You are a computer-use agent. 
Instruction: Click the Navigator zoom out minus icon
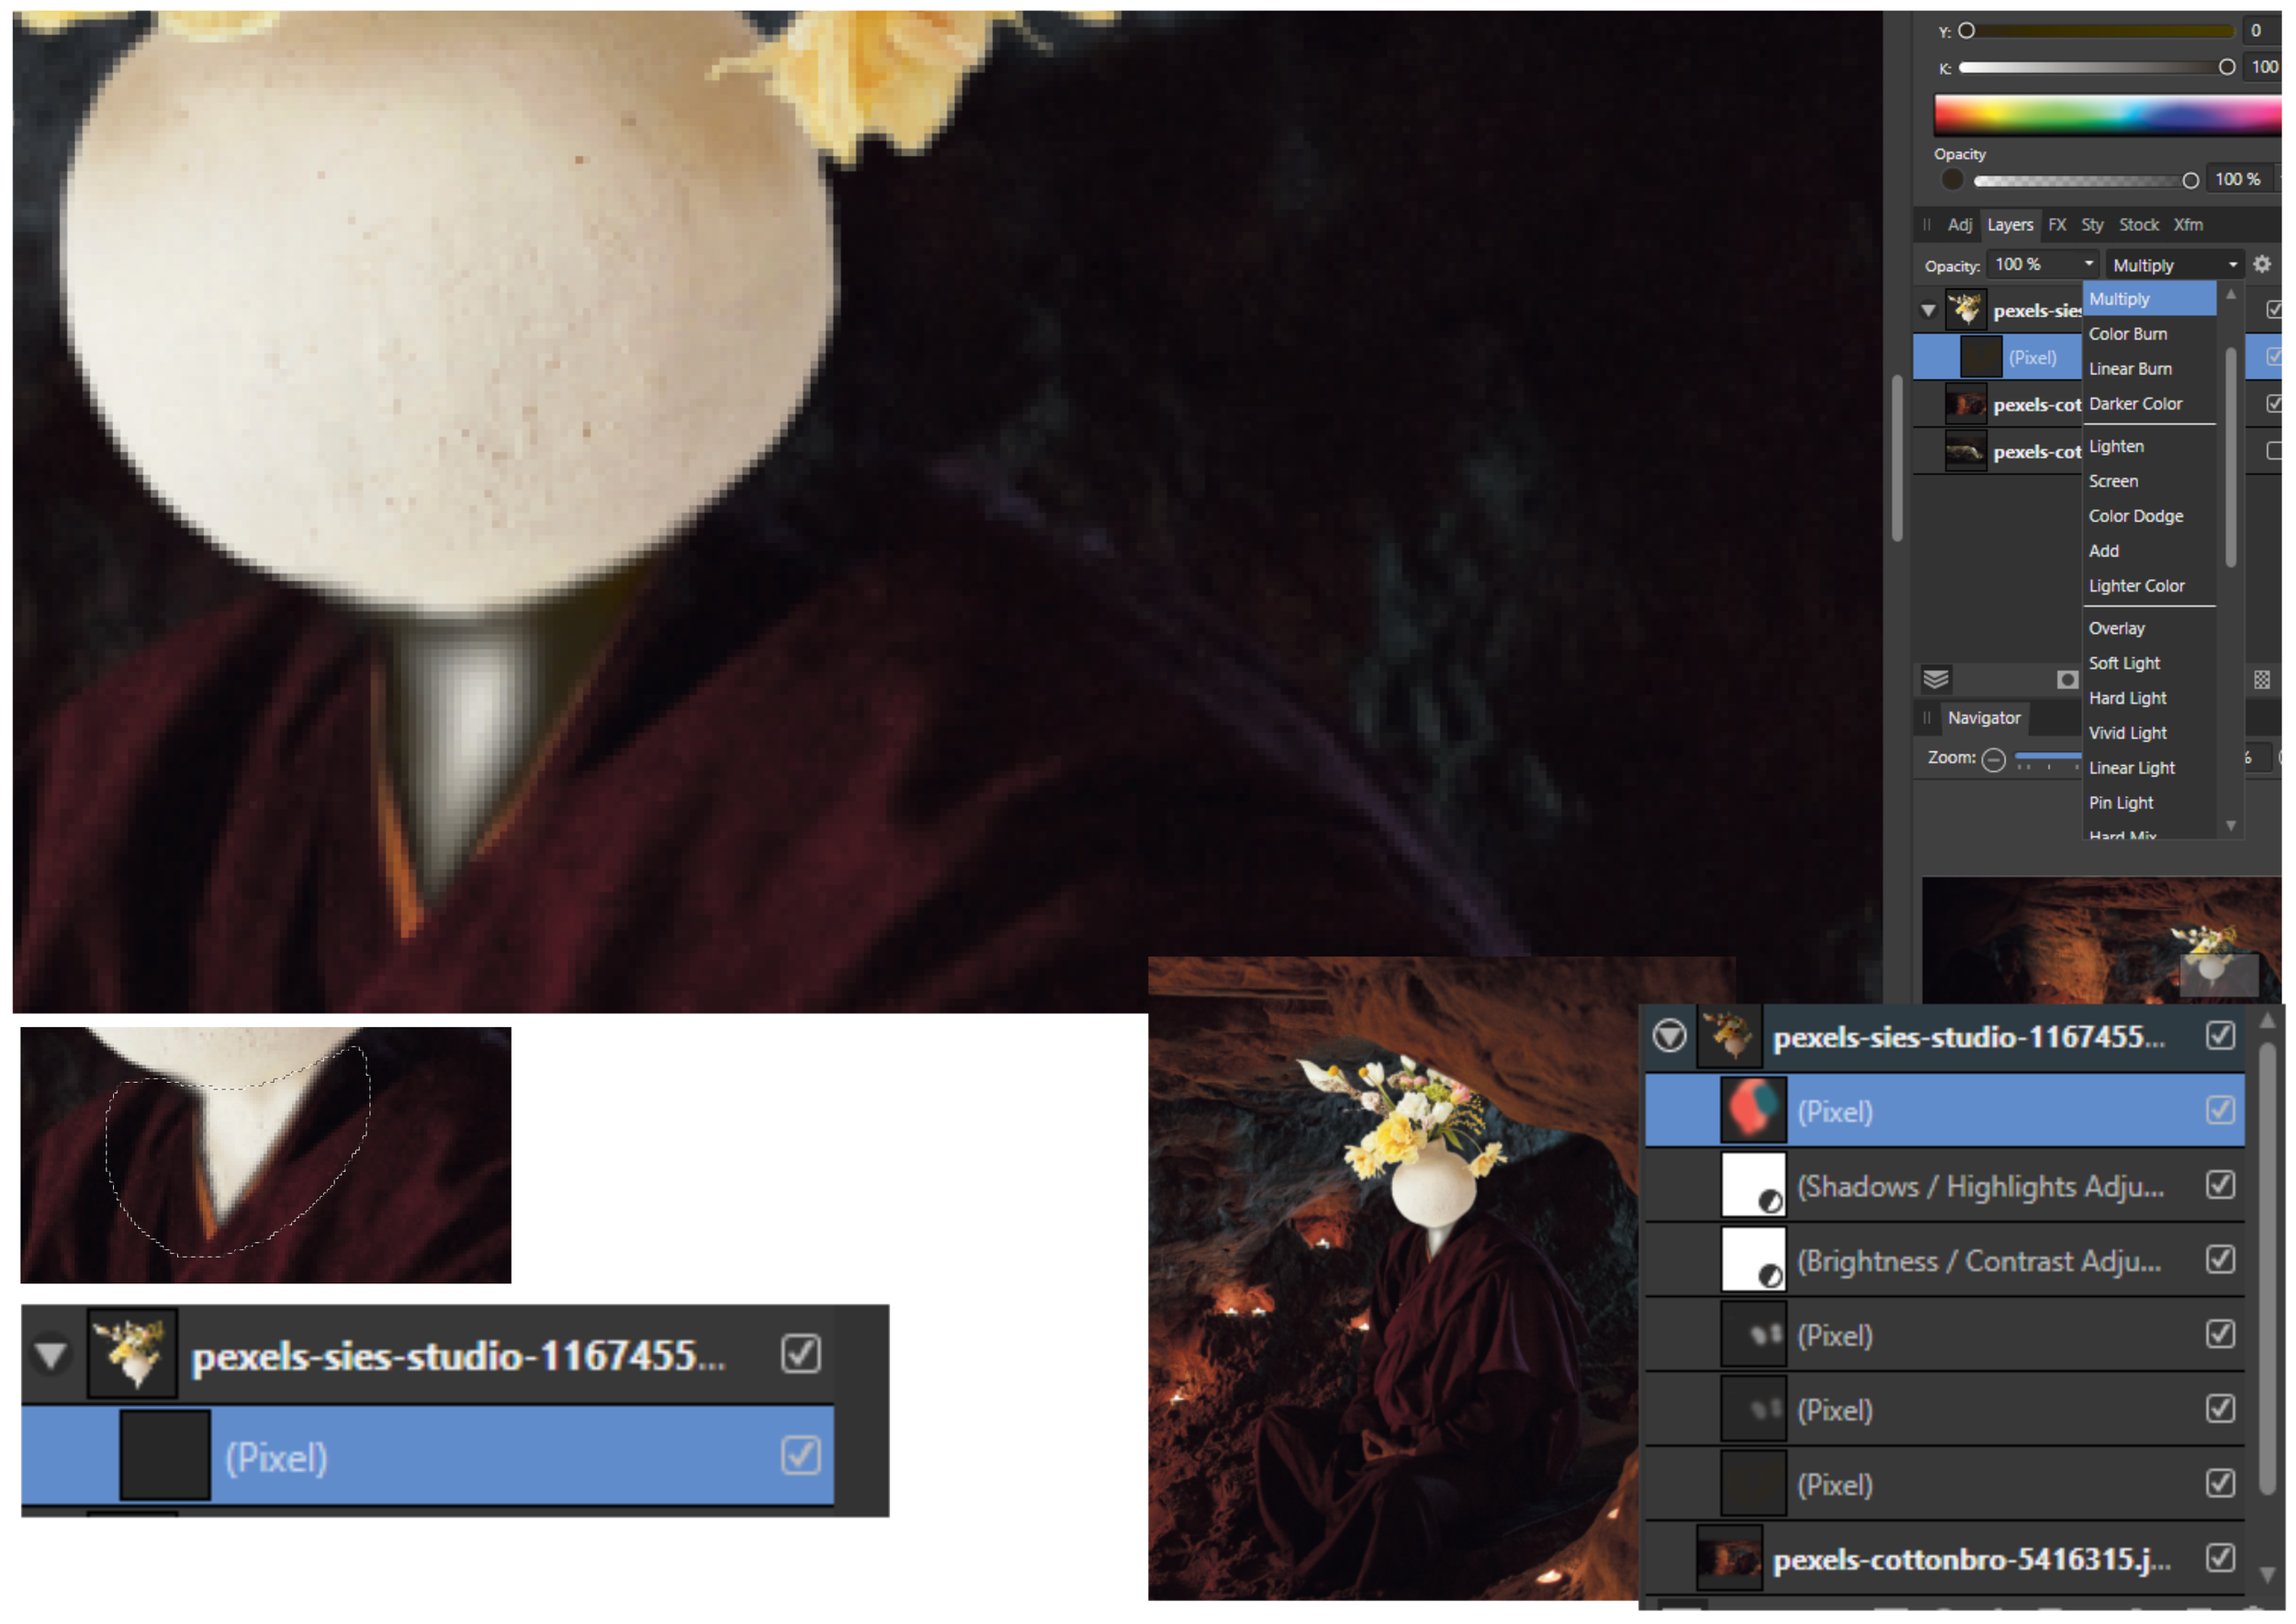tap(1993, 760)
